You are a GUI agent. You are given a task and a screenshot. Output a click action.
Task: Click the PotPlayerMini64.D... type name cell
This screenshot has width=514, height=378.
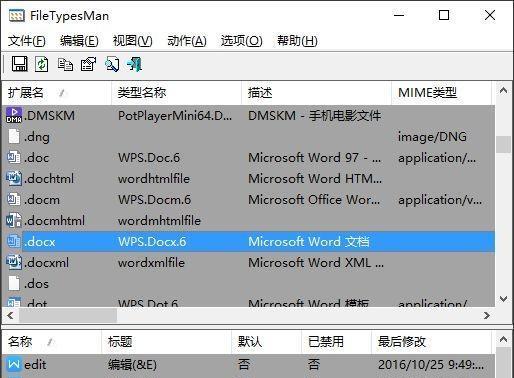pos(175,116)
